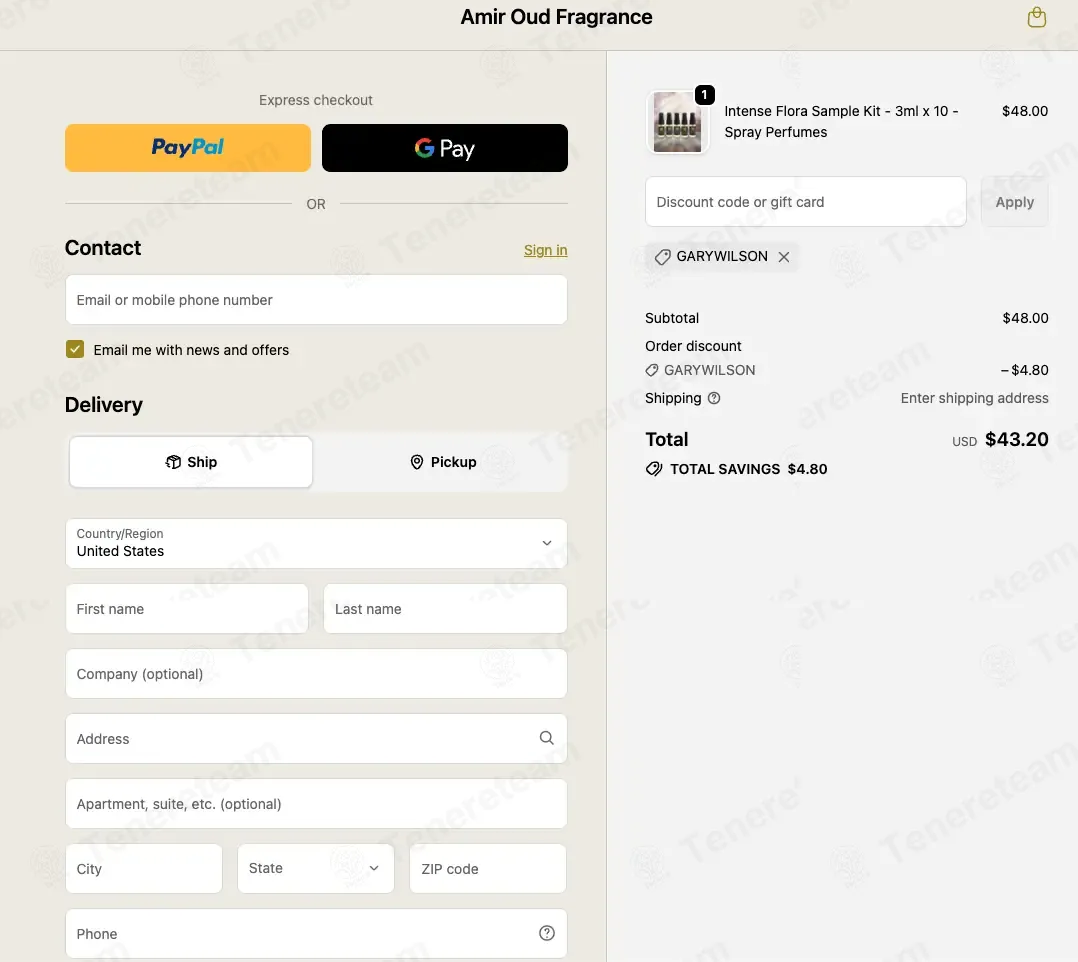
Task: Click the phone field help icon
Action: click(547, 933)
